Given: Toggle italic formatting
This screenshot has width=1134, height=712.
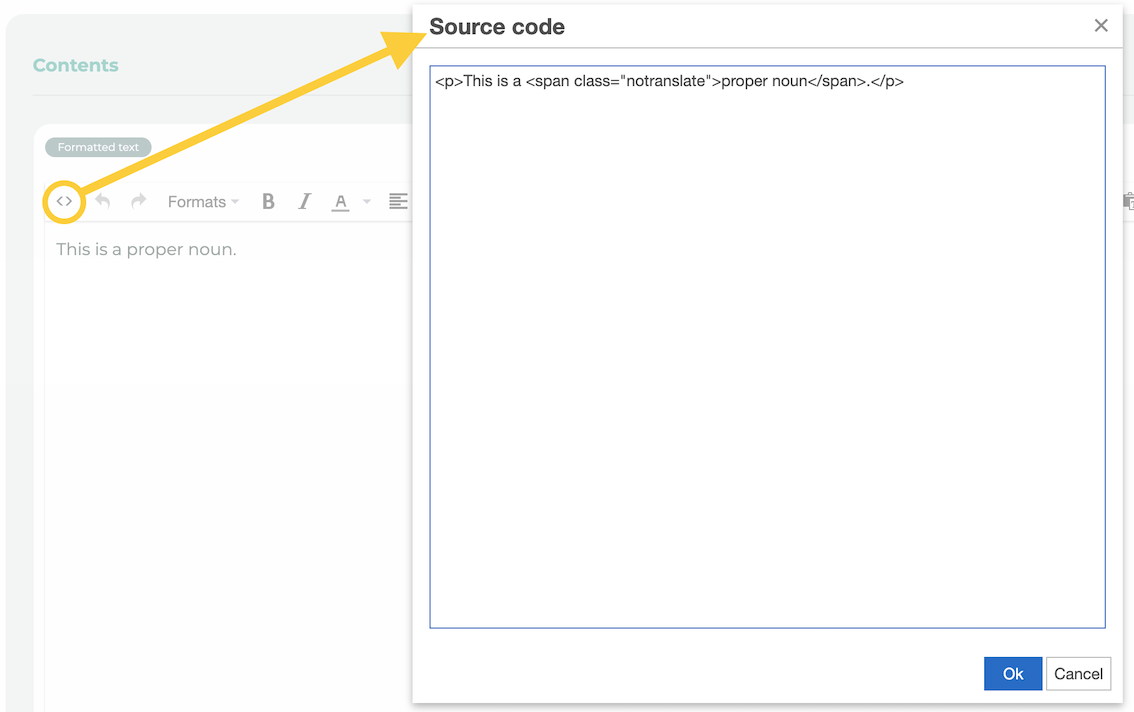Looking at the screenshot, I should point(305,202).
